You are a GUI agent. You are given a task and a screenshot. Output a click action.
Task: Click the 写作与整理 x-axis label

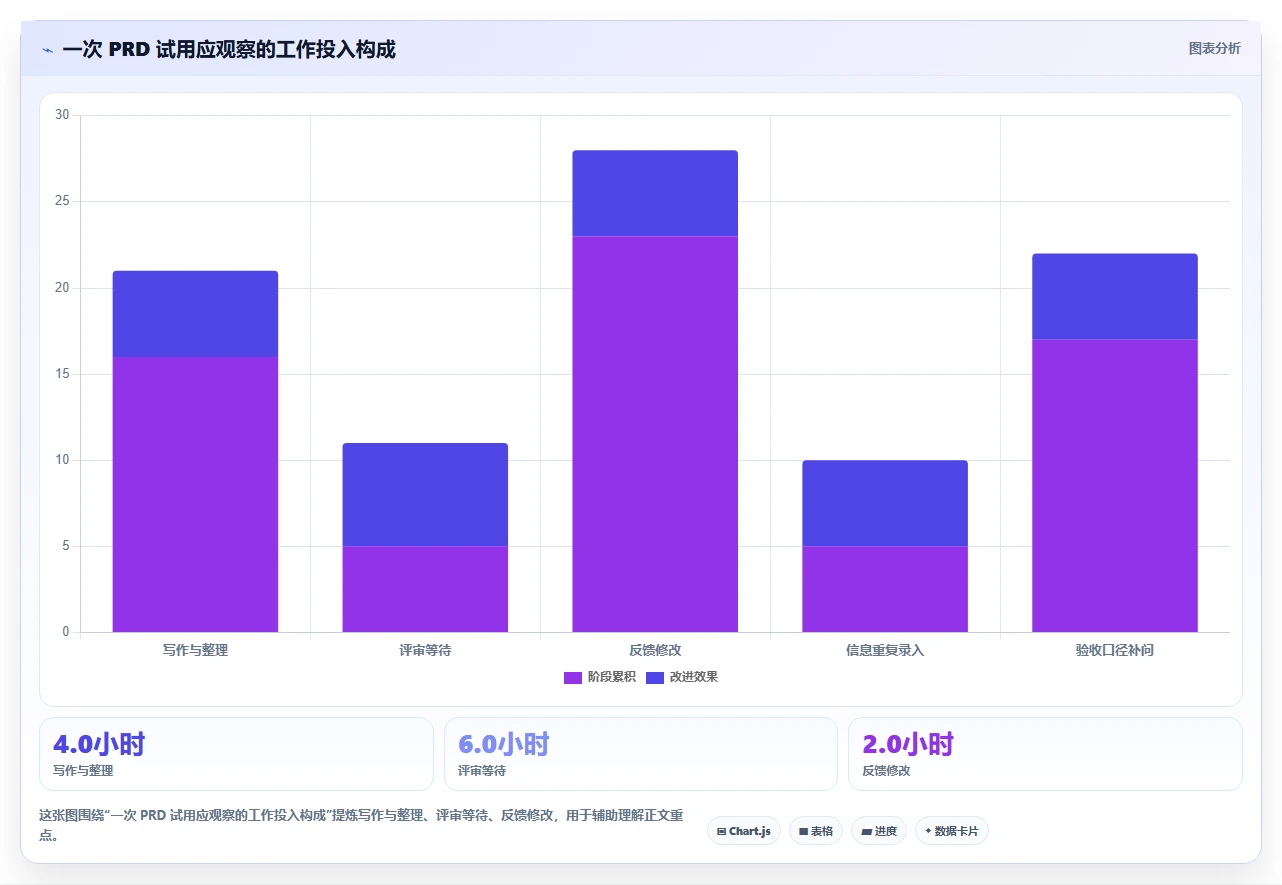[195, 650]
